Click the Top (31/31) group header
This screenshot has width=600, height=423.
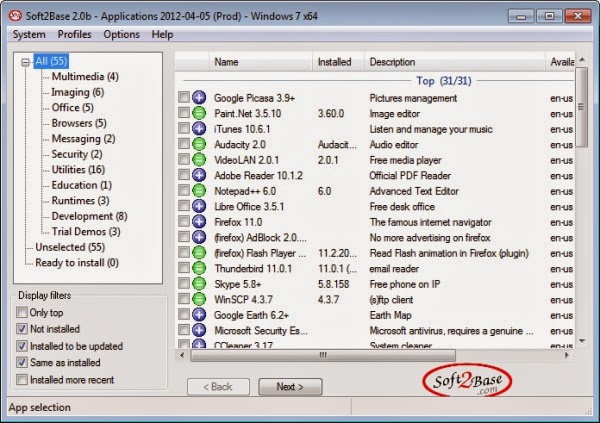[x=443, y=81]
